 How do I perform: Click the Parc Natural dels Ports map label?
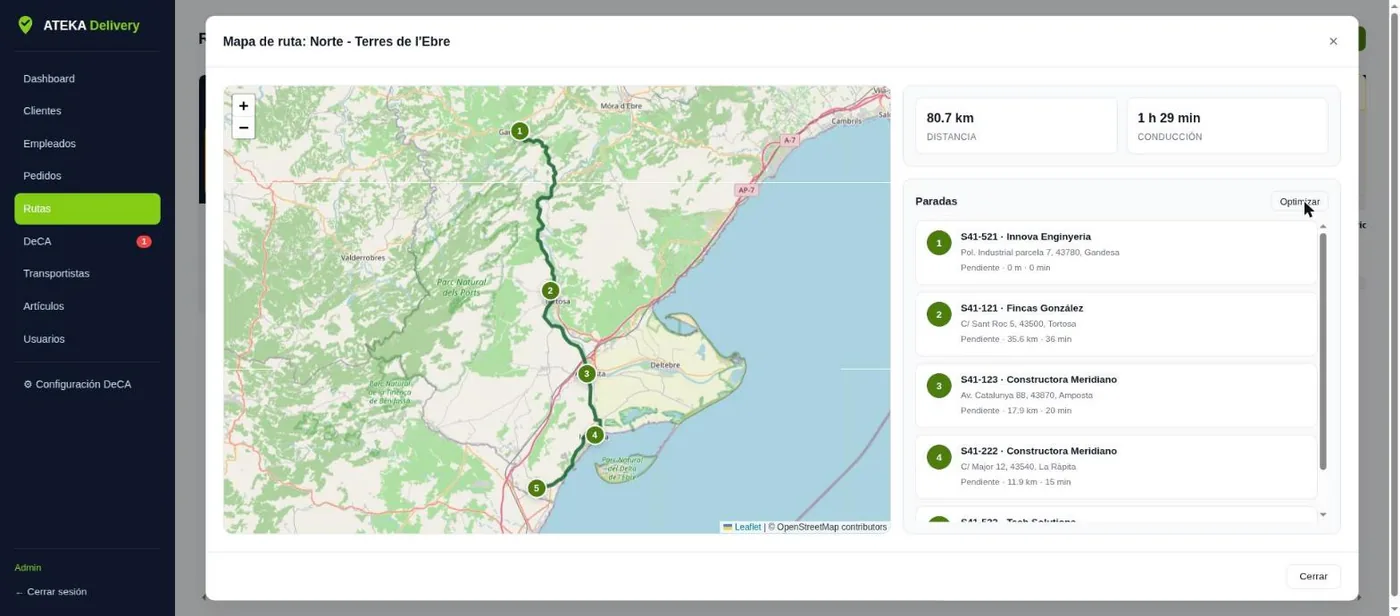point(463,287)
